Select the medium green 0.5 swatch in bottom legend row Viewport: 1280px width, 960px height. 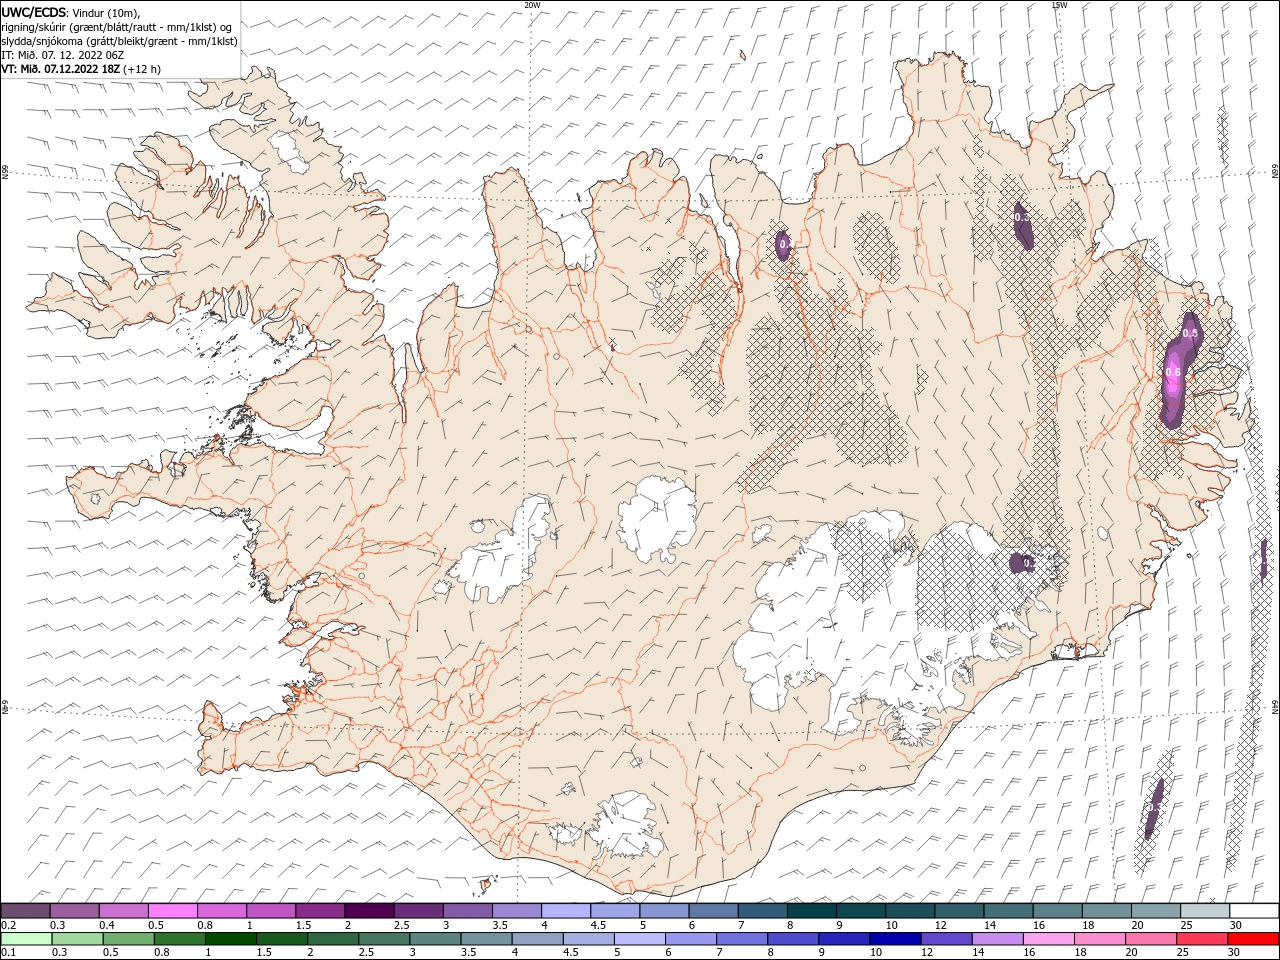(x=129, y=939)
